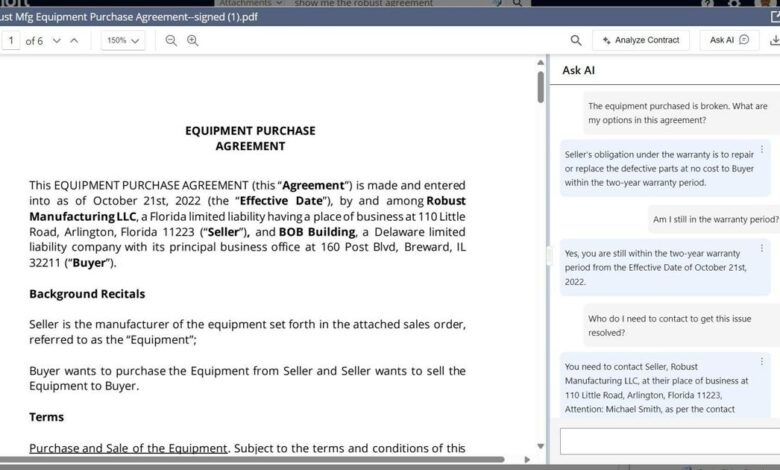Click the scroll up arrow of the document
The image size is (780, 470).
(x=541, y=63)
